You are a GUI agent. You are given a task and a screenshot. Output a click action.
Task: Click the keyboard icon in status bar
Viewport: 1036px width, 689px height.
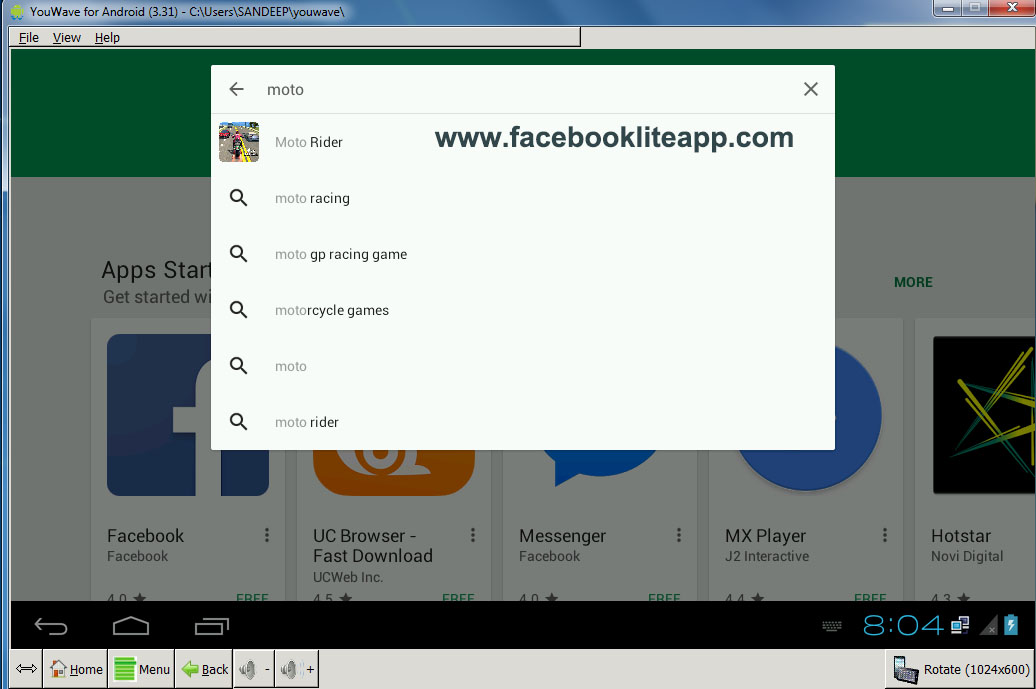pyautogui.click(x=832, y=626)
